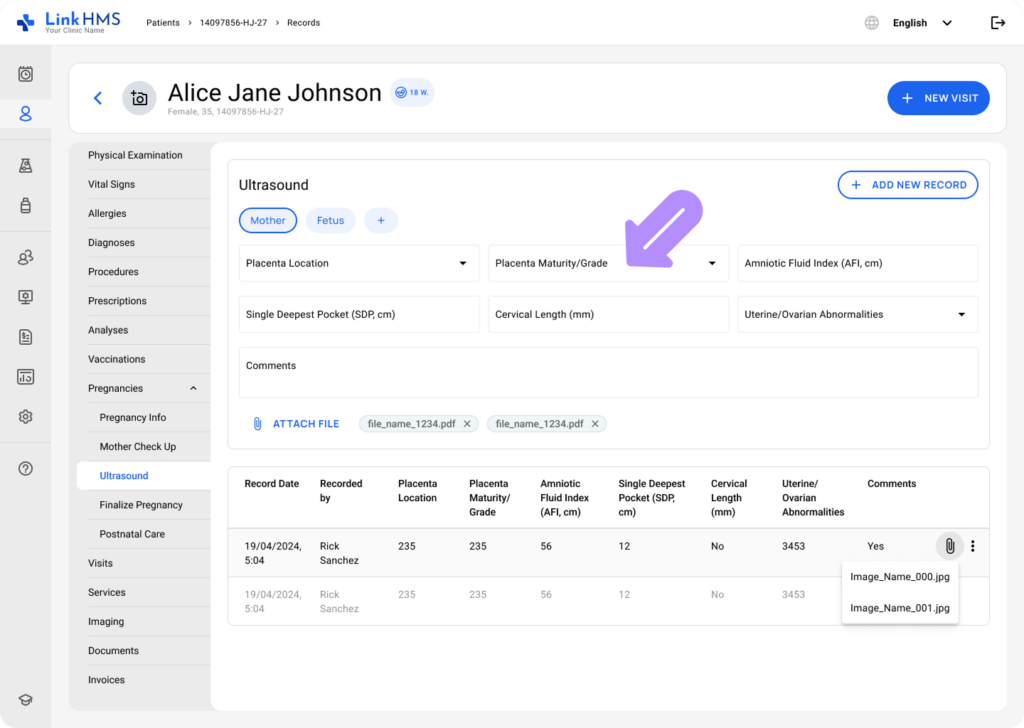Select the Patients person icon in the sidebar

[x=25, y=114]
